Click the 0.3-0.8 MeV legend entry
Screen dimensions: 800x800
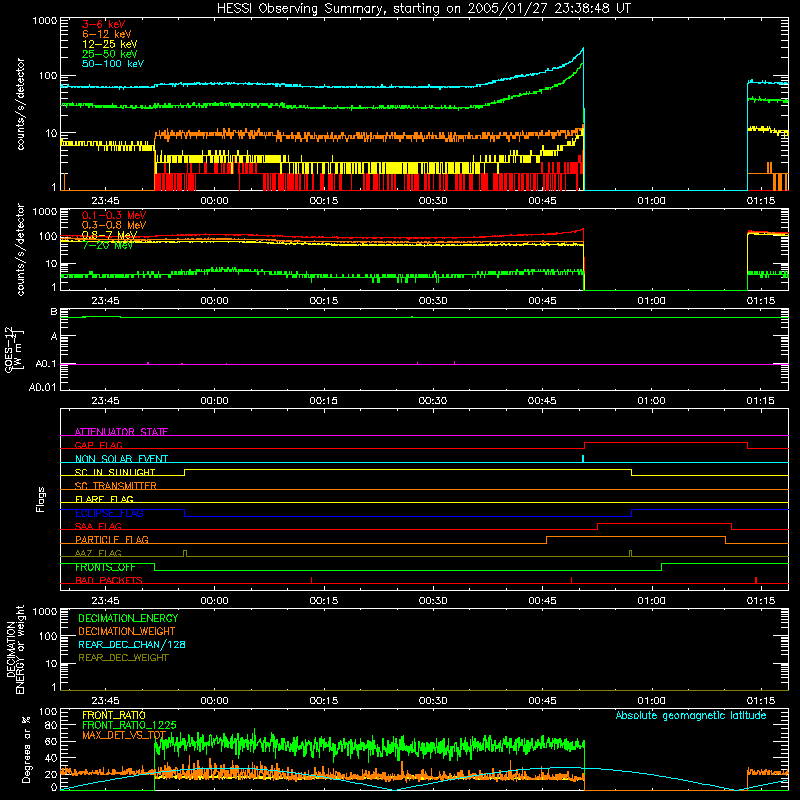tap(114, 225)
